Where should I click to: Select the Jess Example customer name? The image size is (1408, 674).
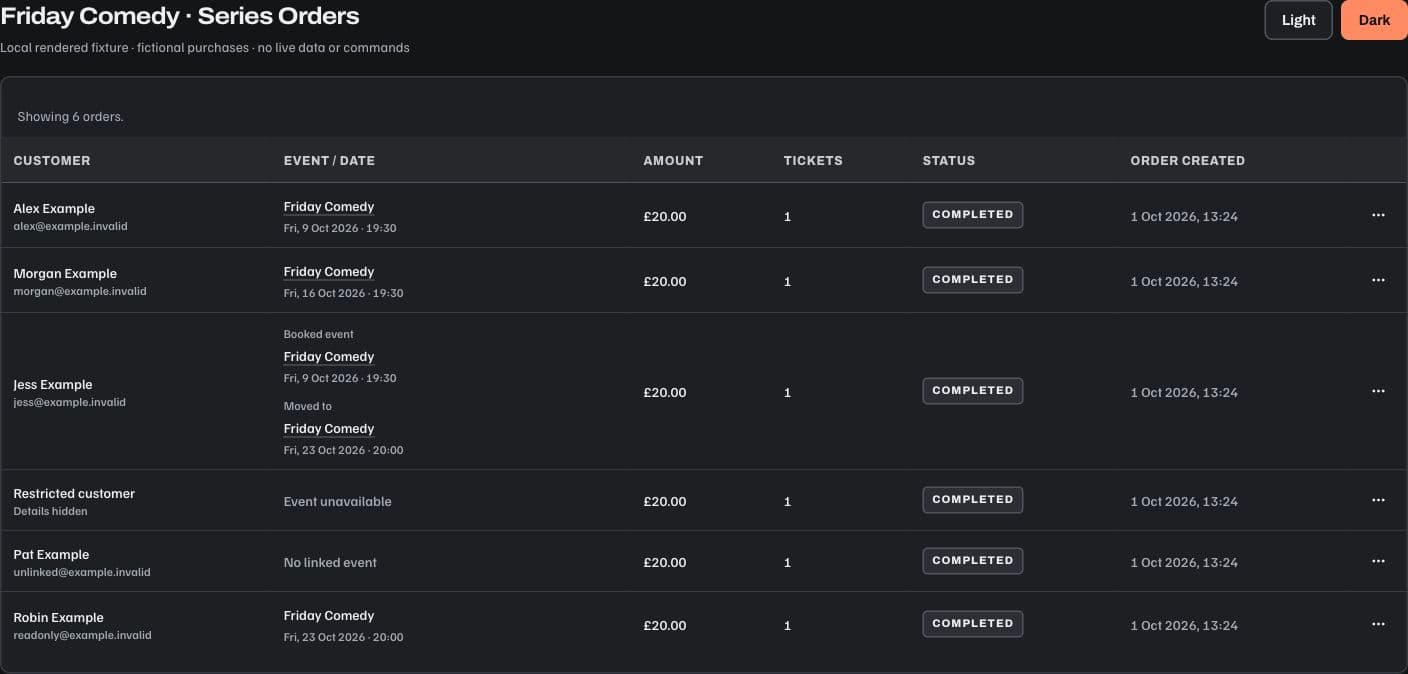[53, 385]
